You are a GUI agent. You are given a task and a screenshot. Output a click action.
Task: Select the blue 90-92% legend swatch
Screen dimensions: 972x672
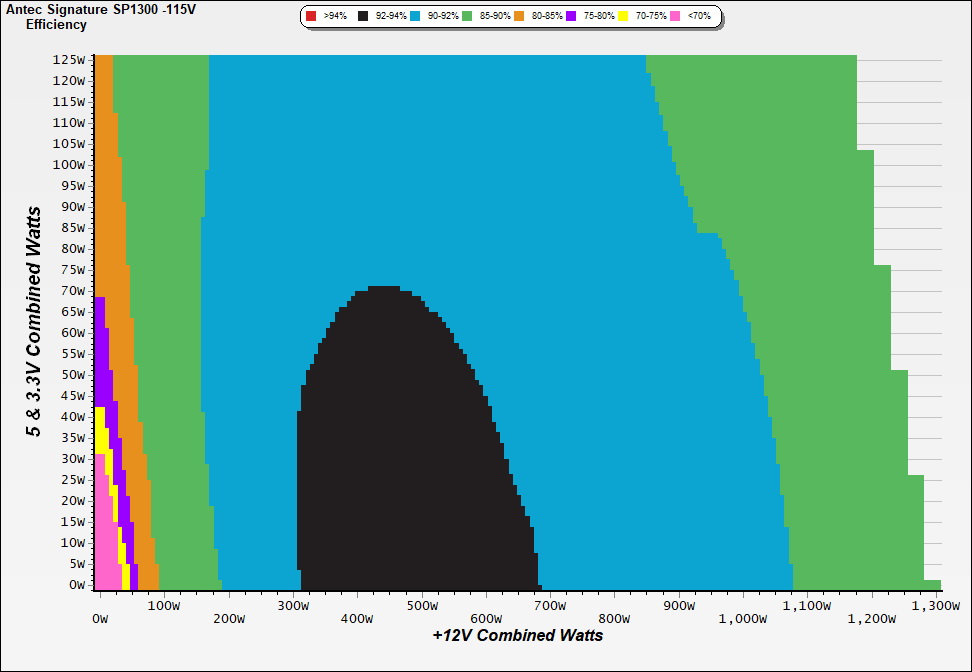(x=414, y=17)
